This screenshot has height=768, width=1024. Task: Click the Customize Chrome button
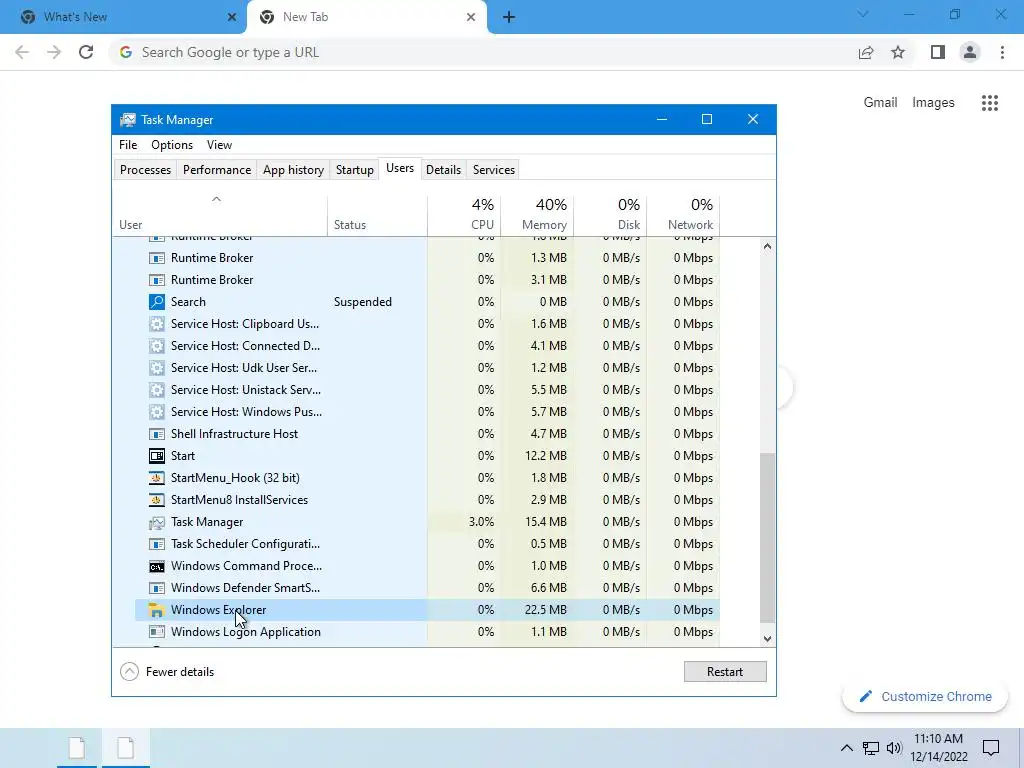click(925, 697)
